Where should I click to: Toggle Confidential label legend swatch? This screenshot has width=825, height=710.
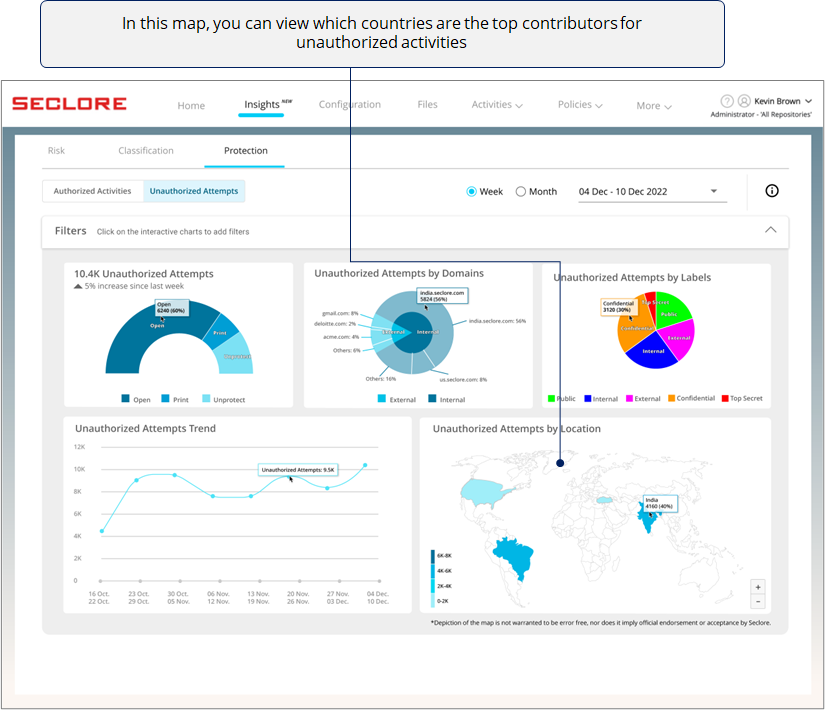tap(671, 398)
